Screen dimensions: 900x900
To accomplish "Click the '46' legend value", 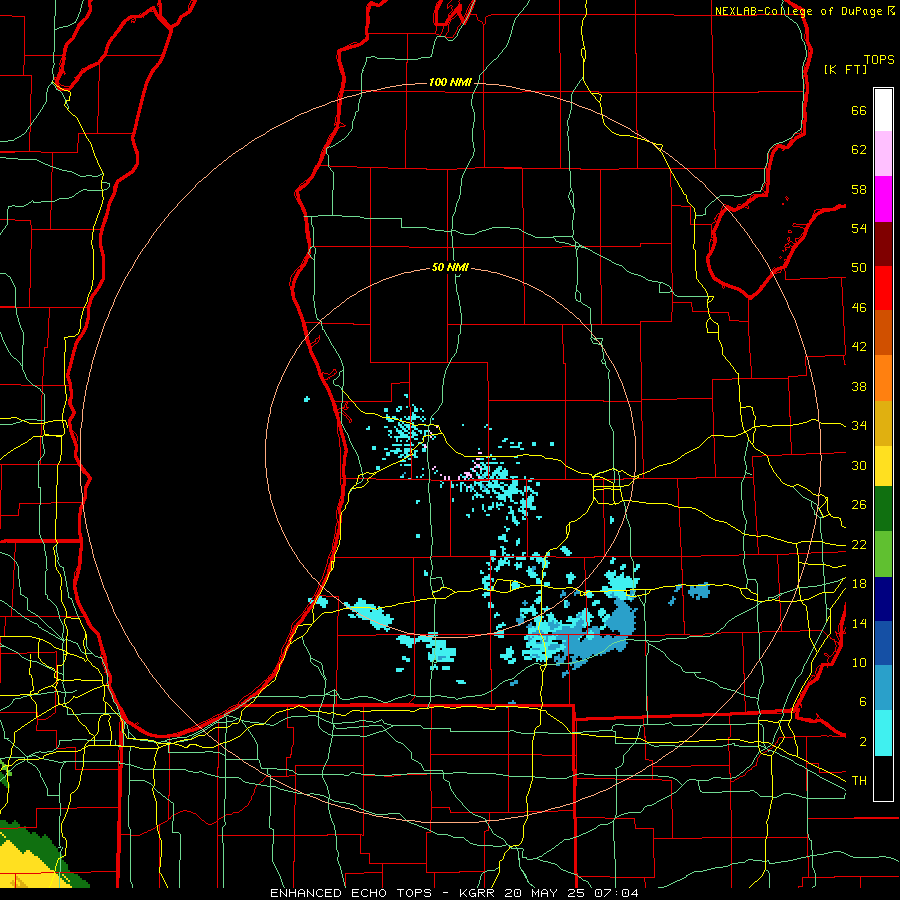I will pos(859,308).
